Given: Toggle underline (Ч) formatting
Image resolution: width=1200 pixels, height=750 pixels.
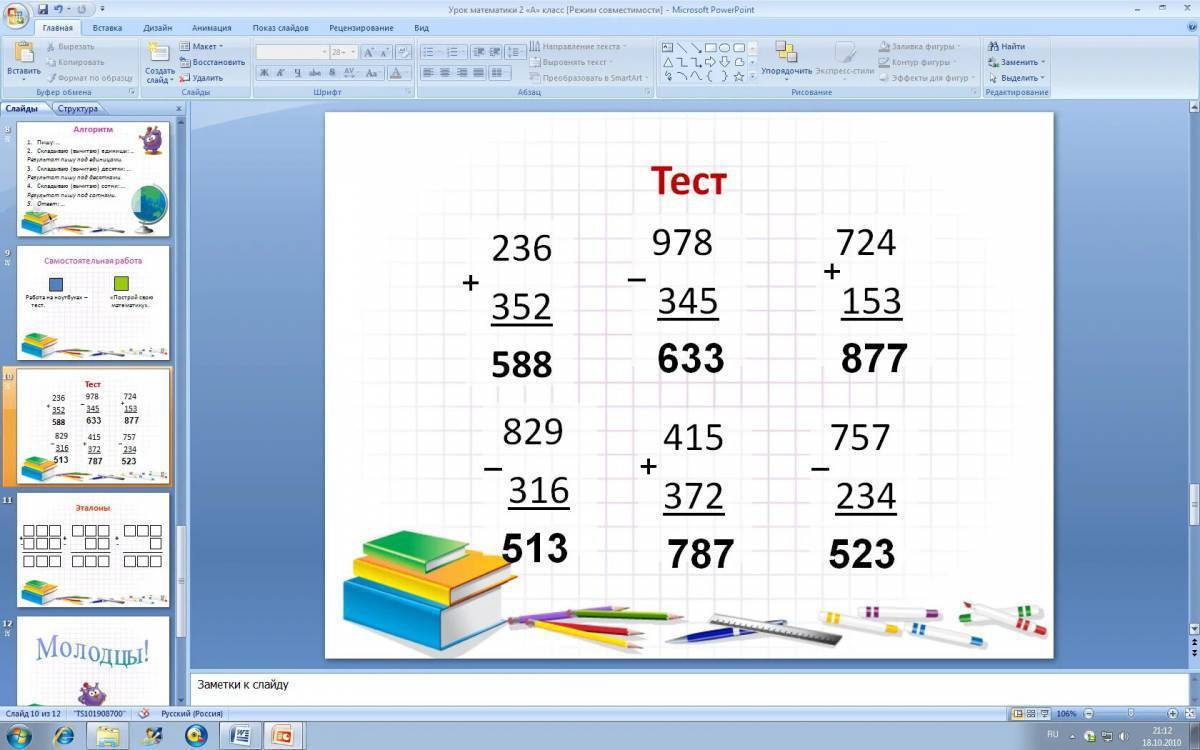Looking at the screenshot, I should [x=297, y=73].
